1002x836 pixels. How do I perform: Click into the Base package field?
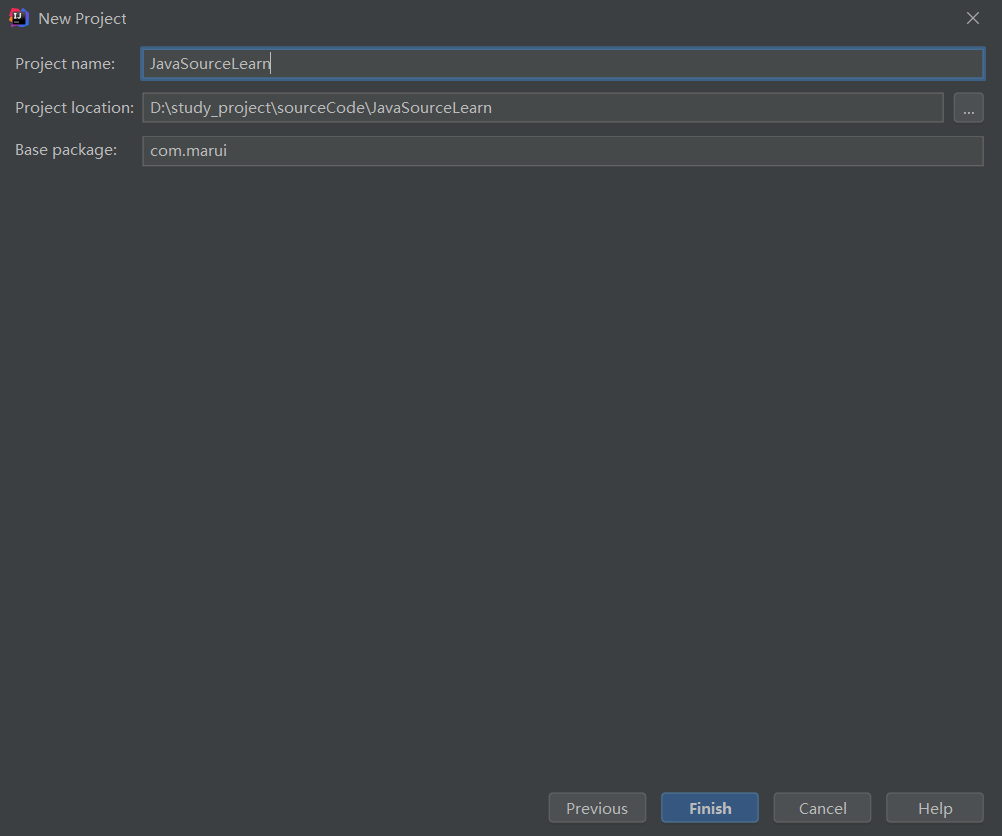click(x=562, y=151)
